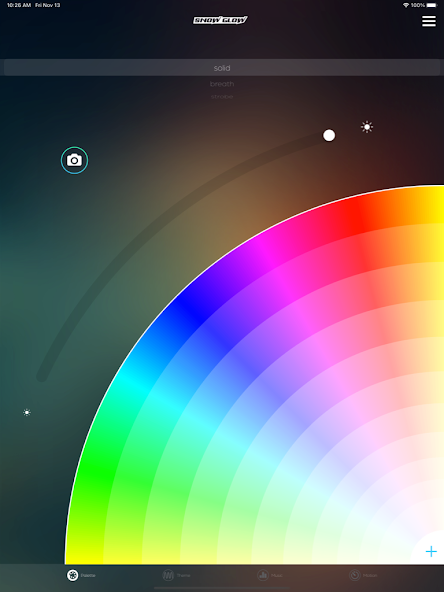
Task: Choose the breath mode option
Action: coord(222,84)
